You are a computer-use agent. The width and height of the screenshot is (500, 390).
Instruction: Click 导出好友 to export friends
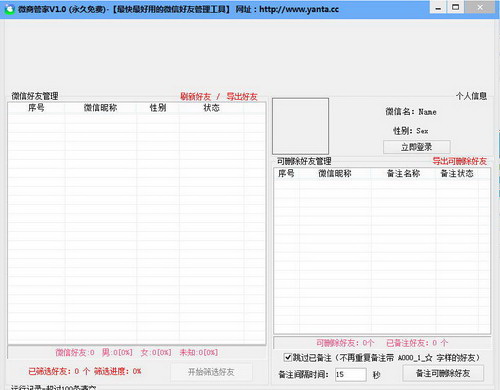(242, 97)
